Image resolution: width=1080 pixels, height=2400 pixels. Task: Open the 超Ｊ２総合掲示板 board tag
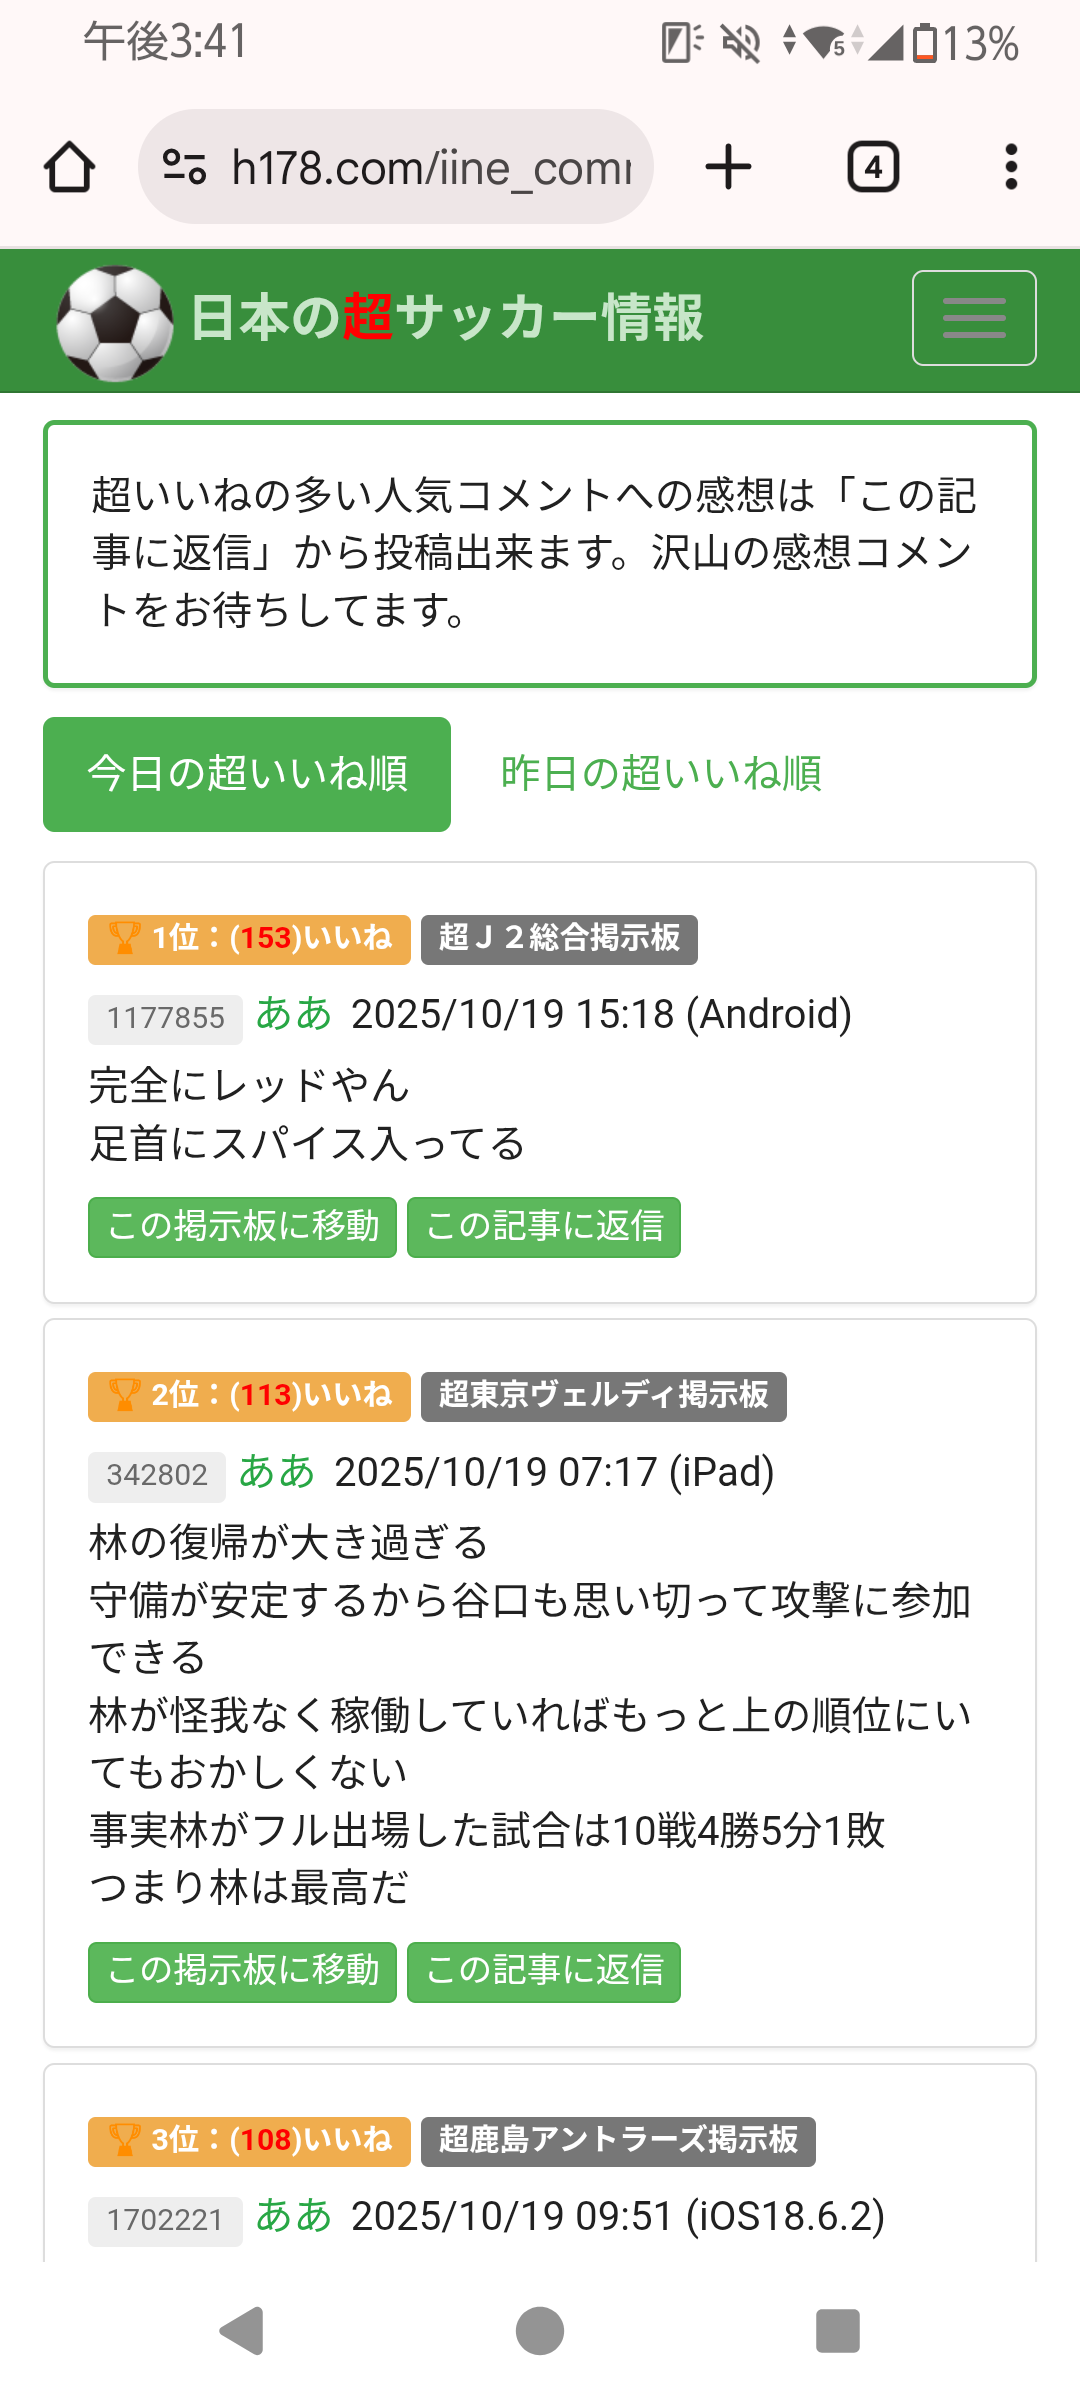click(559, 939)
